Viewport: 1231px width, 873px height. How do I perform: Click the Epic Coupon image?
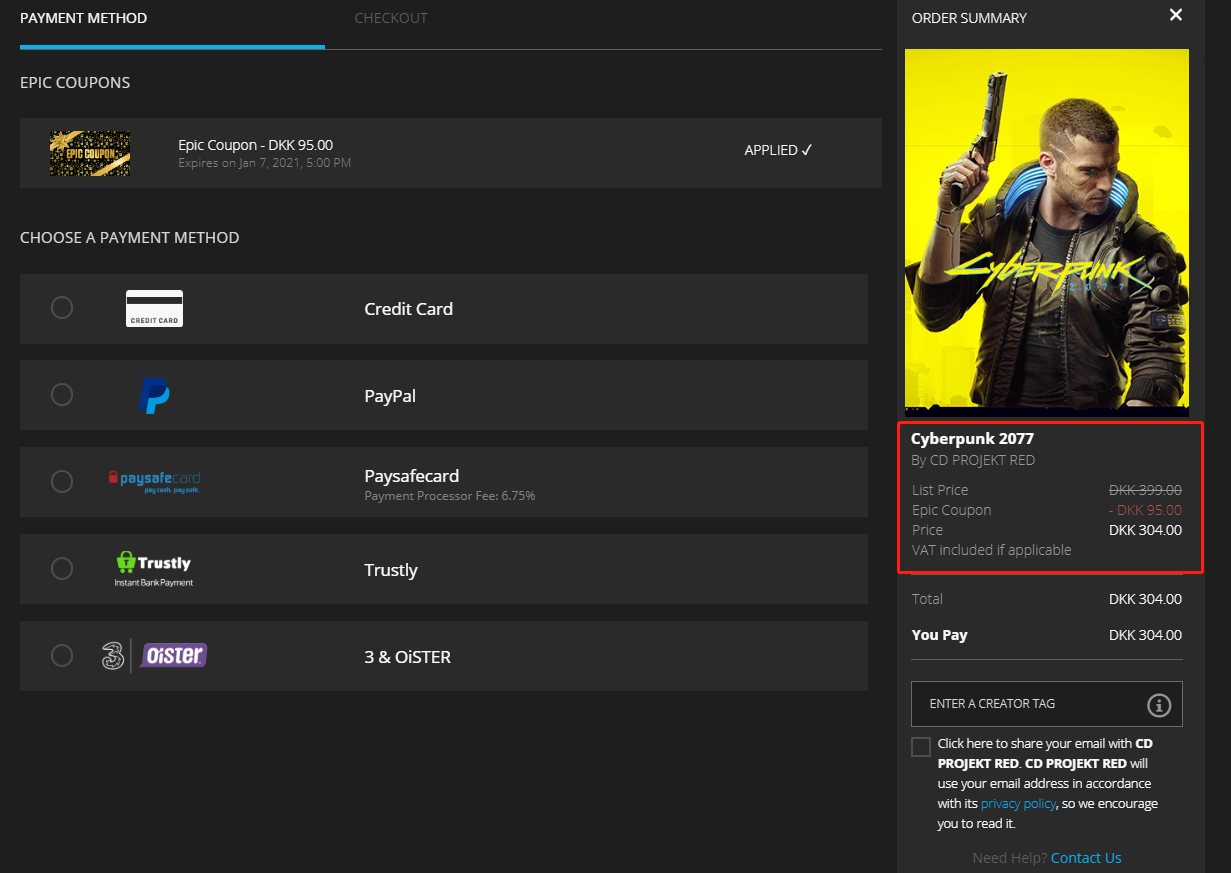90,153
